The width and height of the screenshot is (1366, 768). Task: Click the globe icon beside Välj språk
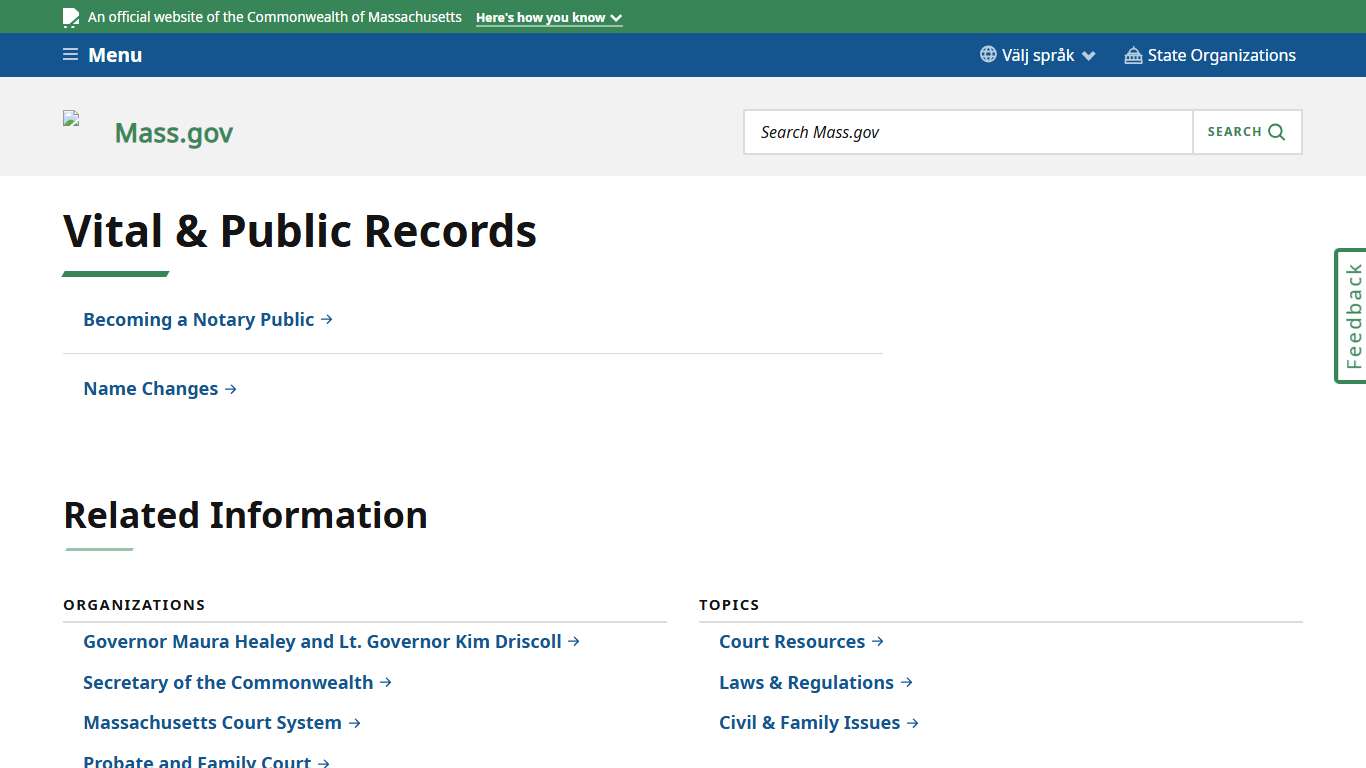pos(987,55)
